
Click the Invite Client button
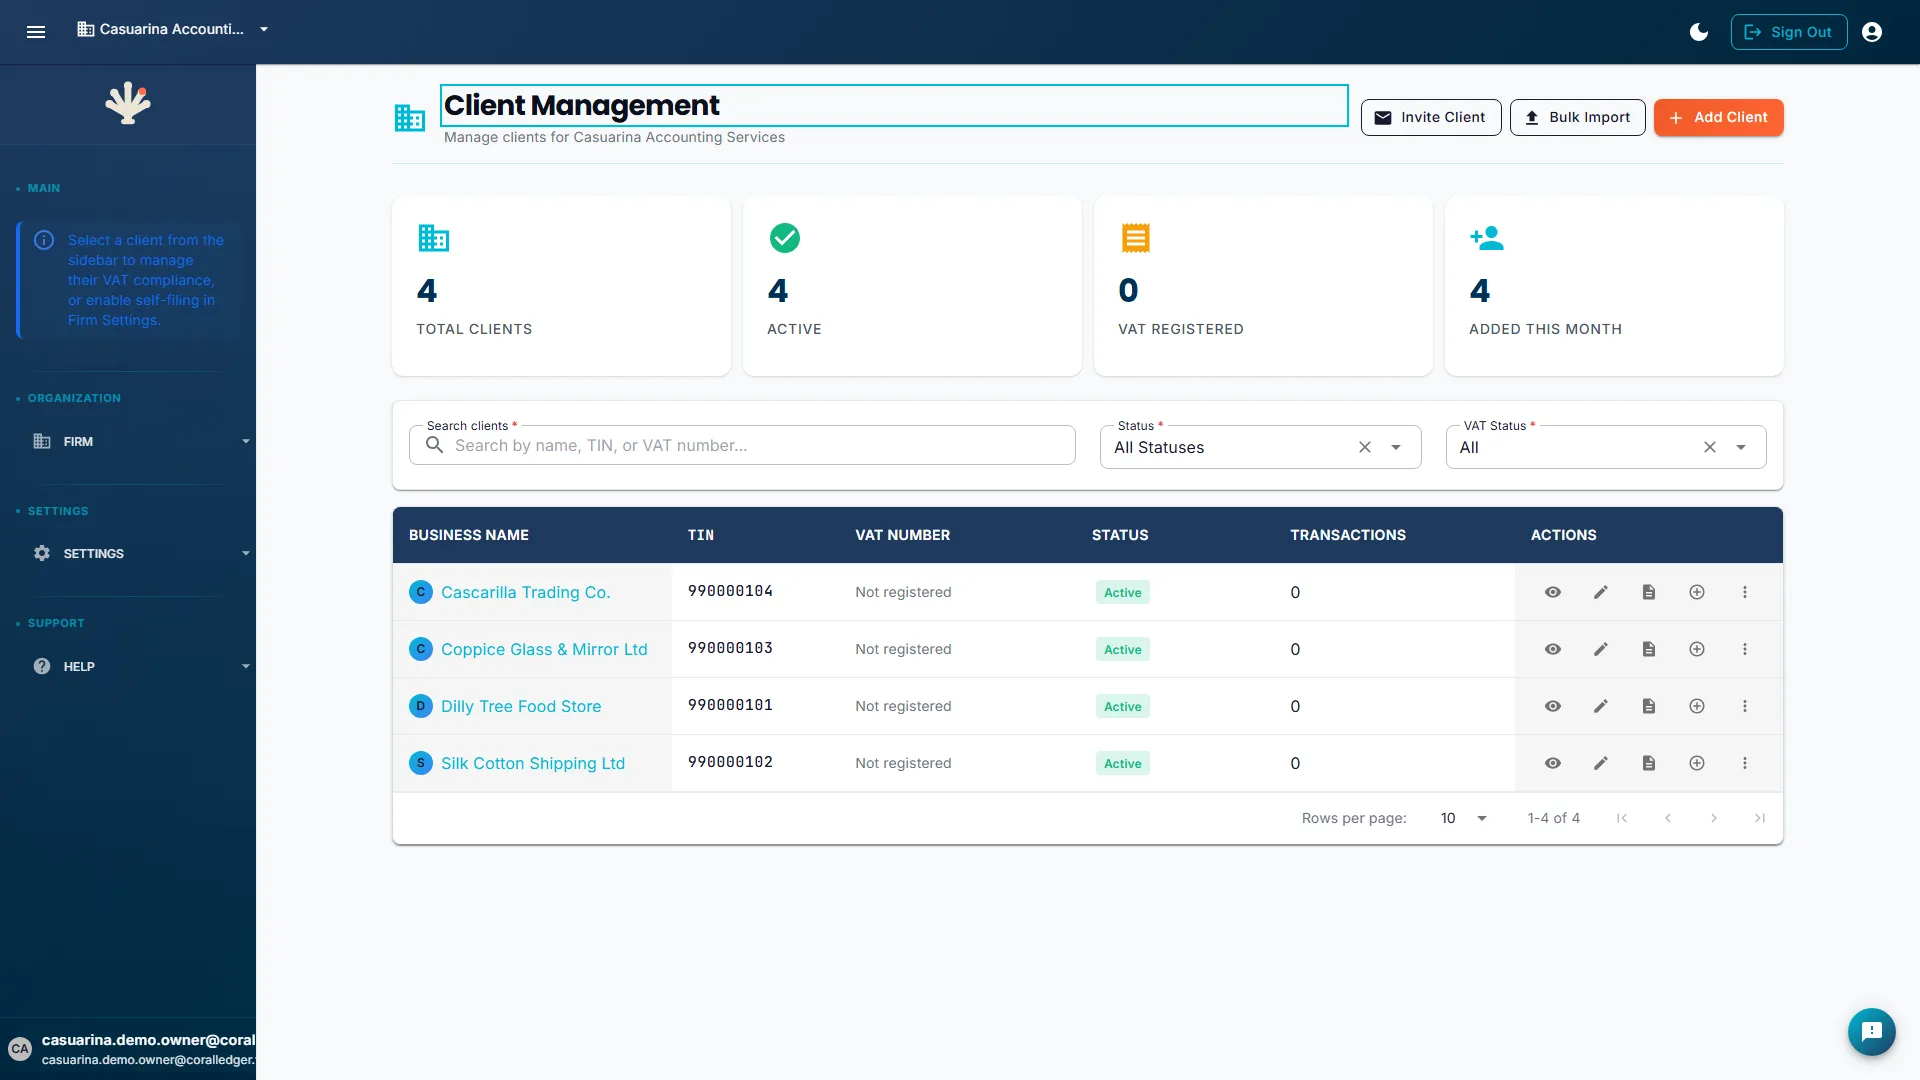(1431, 117)
